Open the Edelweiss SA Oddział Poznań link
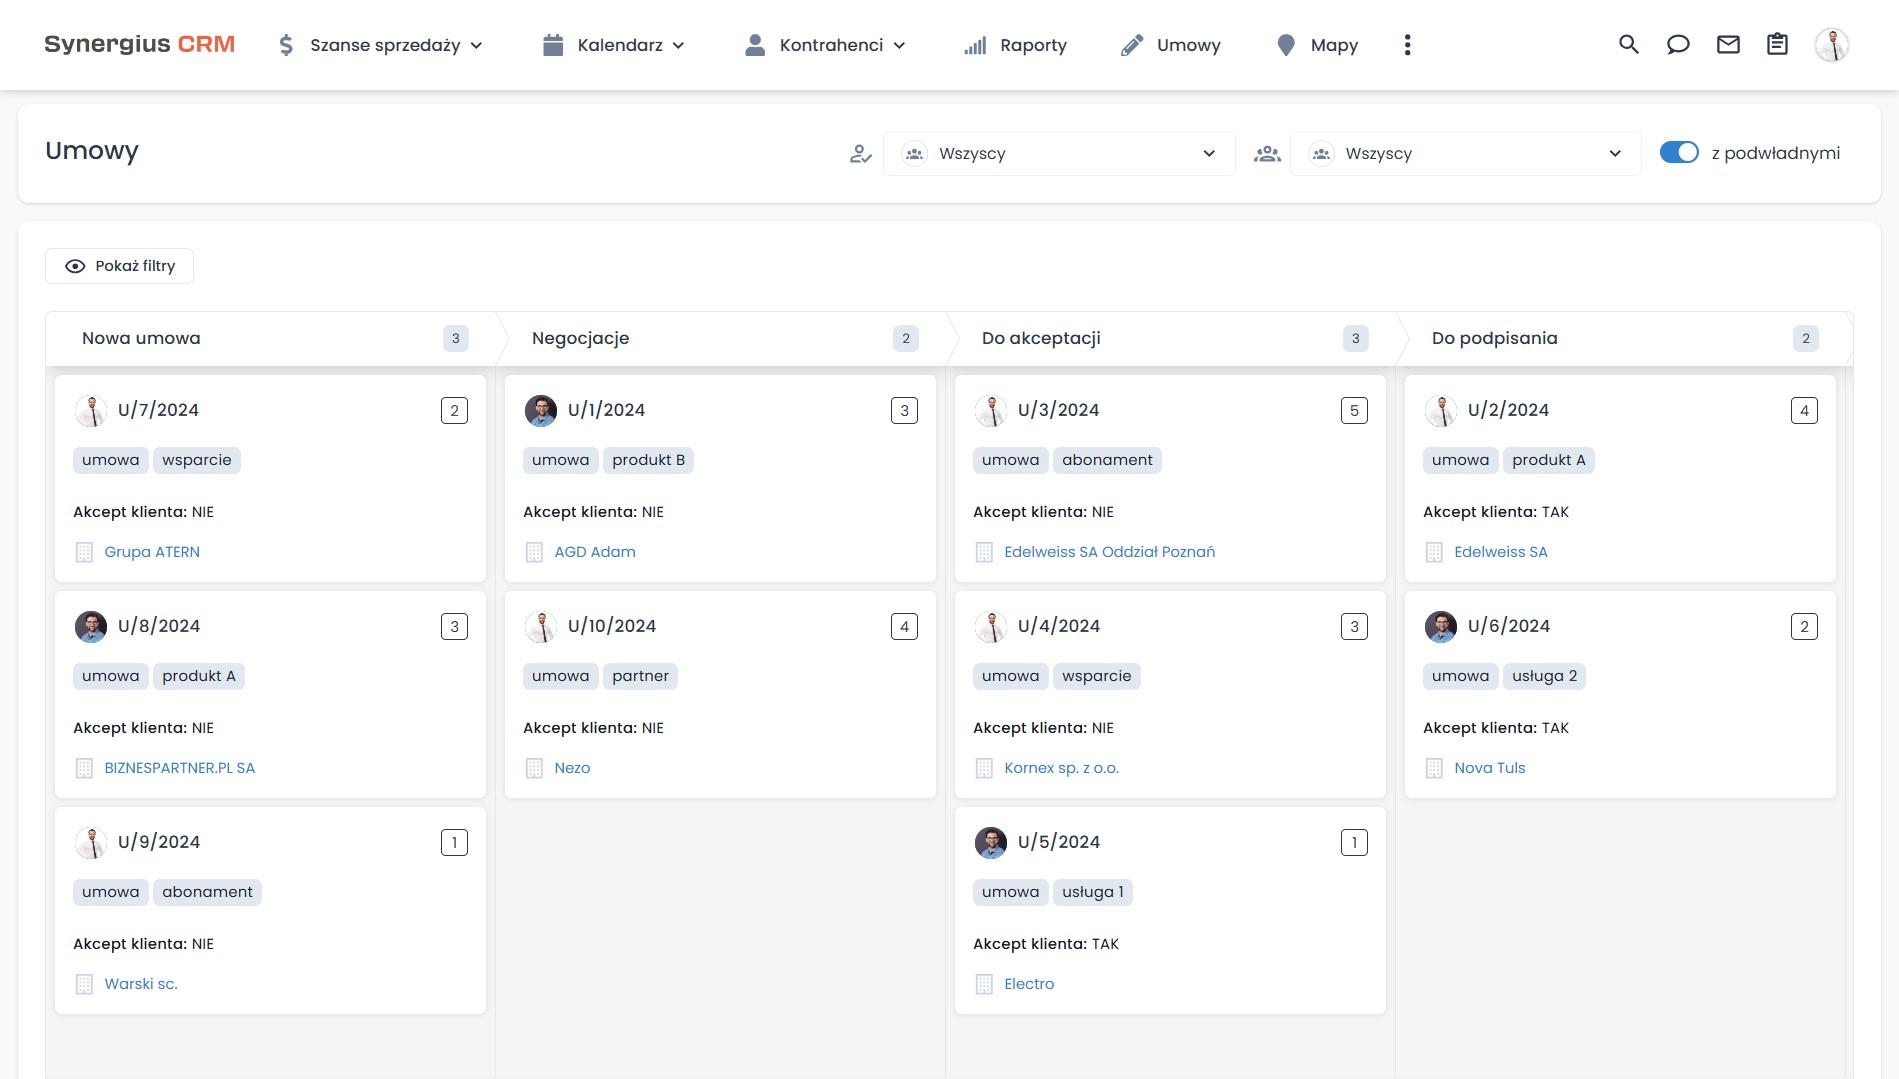The height and width of the screenshot is (1079, 1899). click(1109, 552)
